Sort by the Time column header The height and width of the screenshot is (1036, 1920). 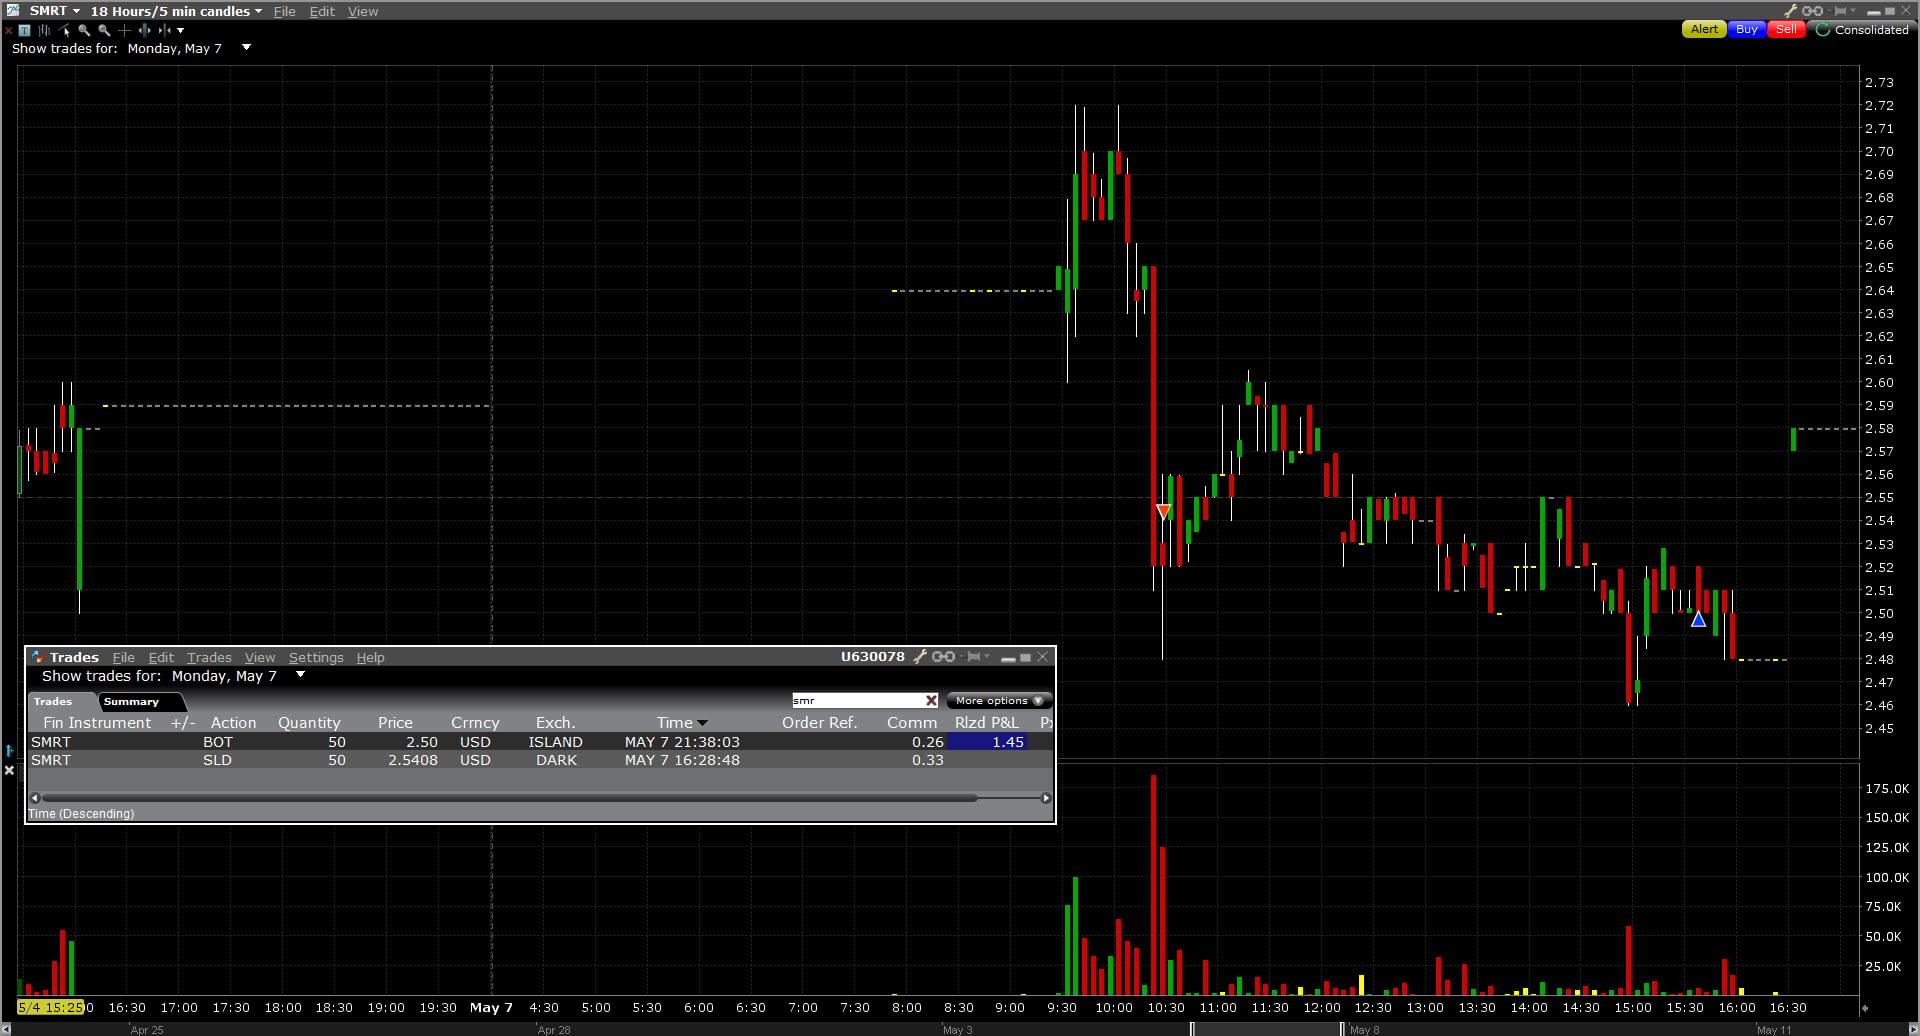tap(682, 723)
